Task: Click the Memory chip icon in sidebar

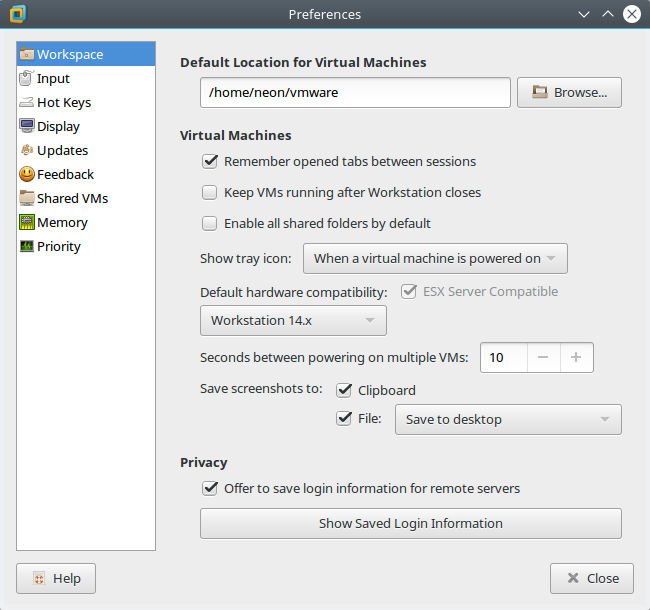Action: tap(27, 222)
